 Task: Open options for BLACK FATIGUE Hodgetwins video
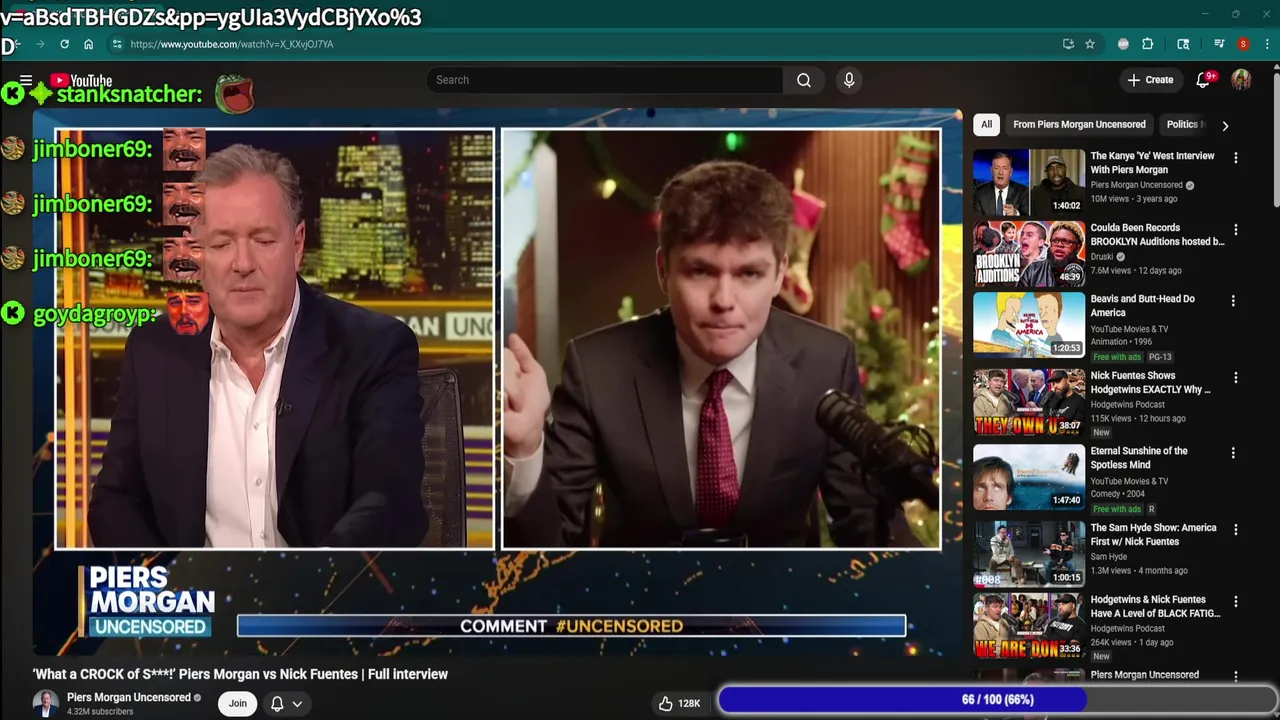click(x=1235, y=602)
